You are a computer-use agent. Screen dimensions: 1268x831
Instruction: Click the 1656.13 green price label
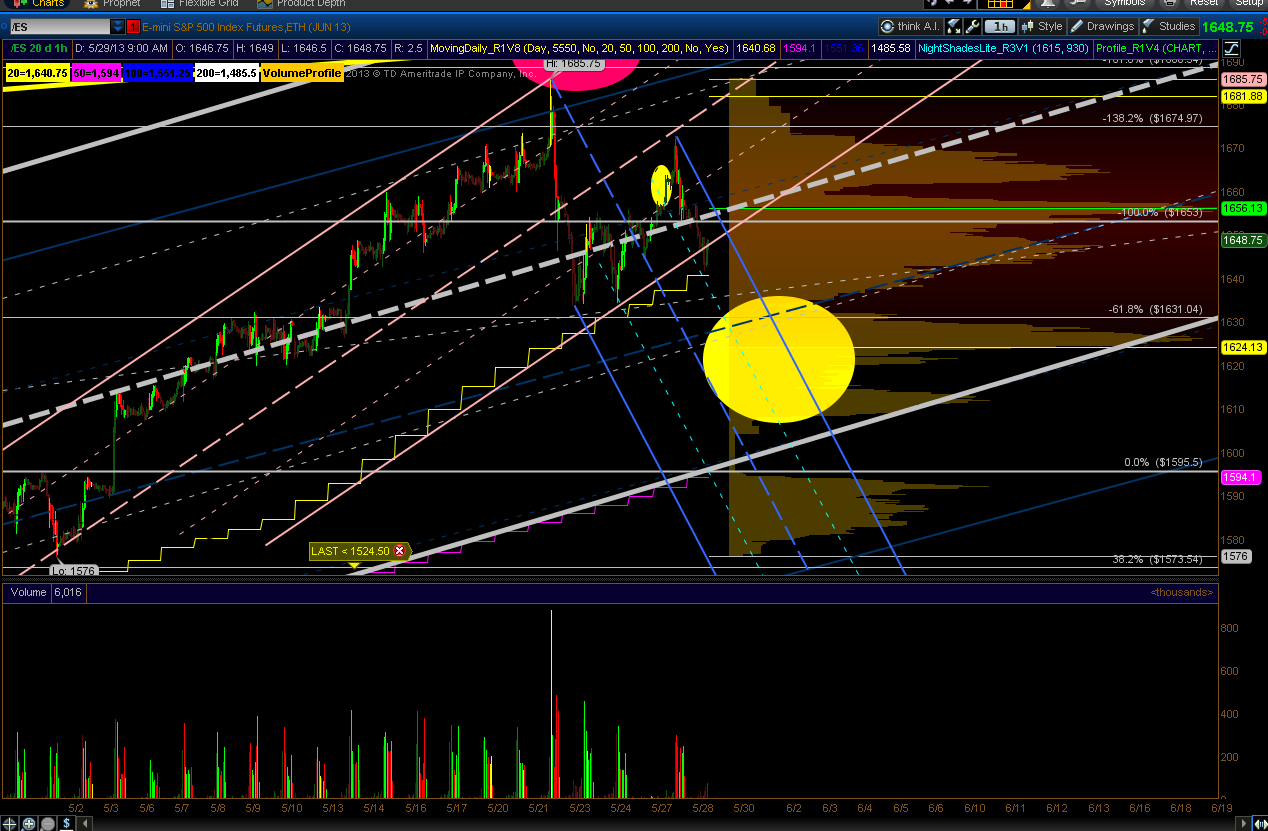pos(1242,208)
